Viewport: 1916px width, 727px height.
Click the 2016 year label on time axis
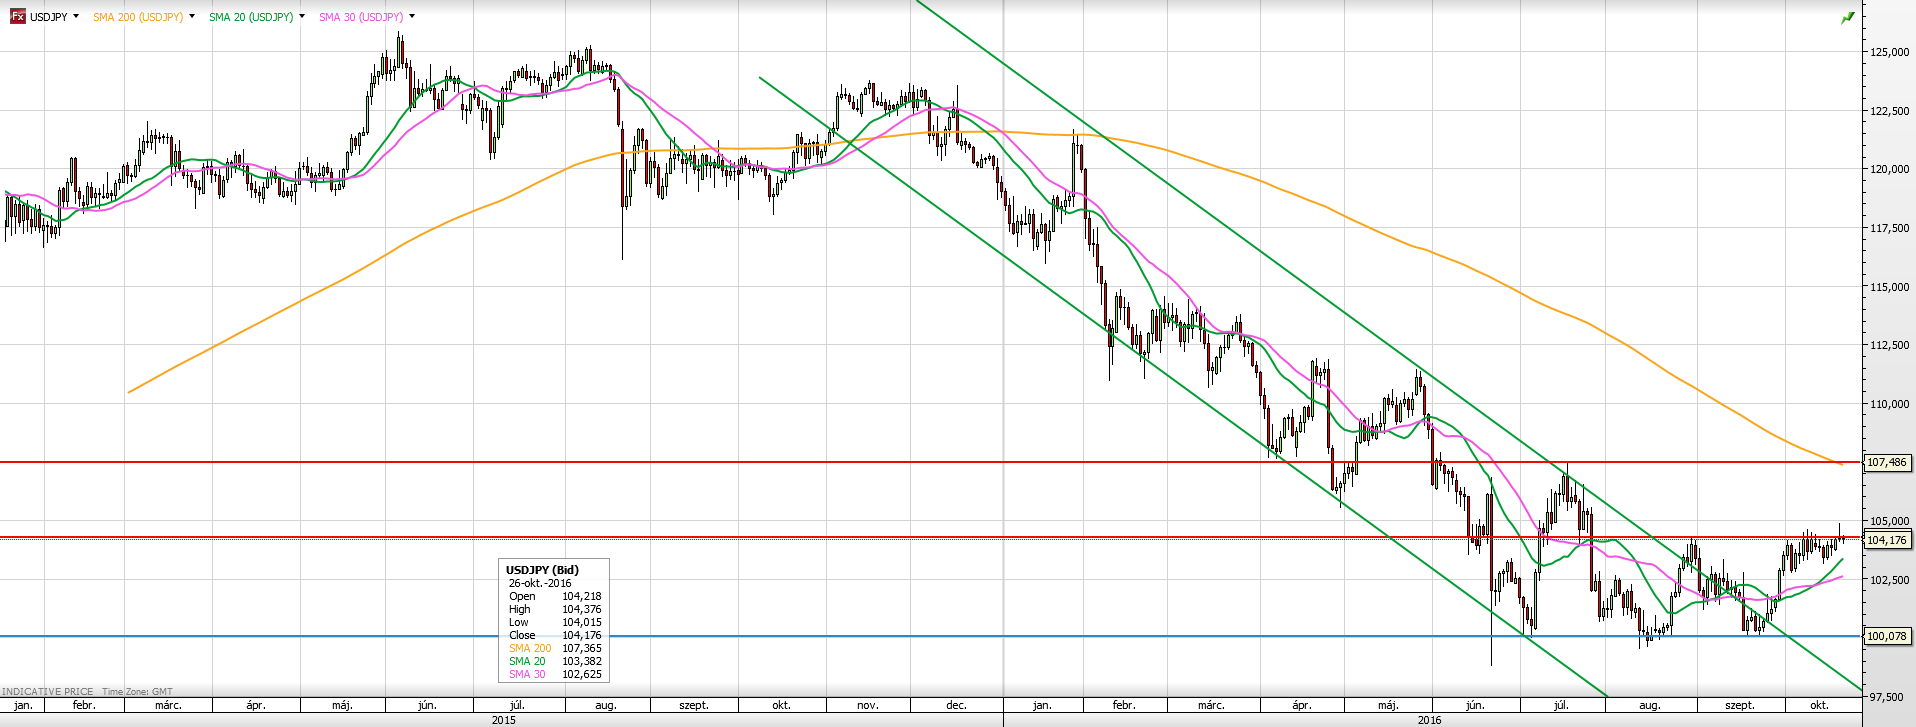coord(1430,720)
